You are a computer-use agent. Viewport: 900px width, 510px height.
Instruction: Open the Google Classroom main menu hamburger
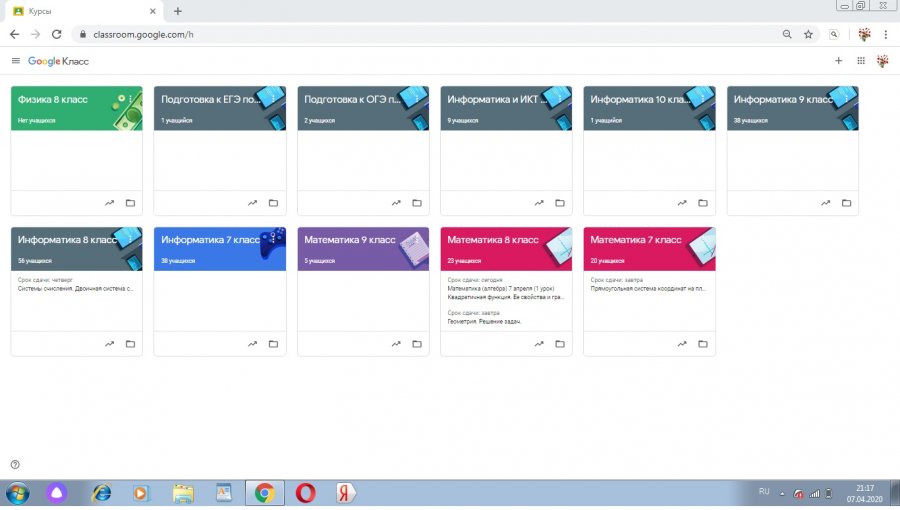[x=15, y=61]
